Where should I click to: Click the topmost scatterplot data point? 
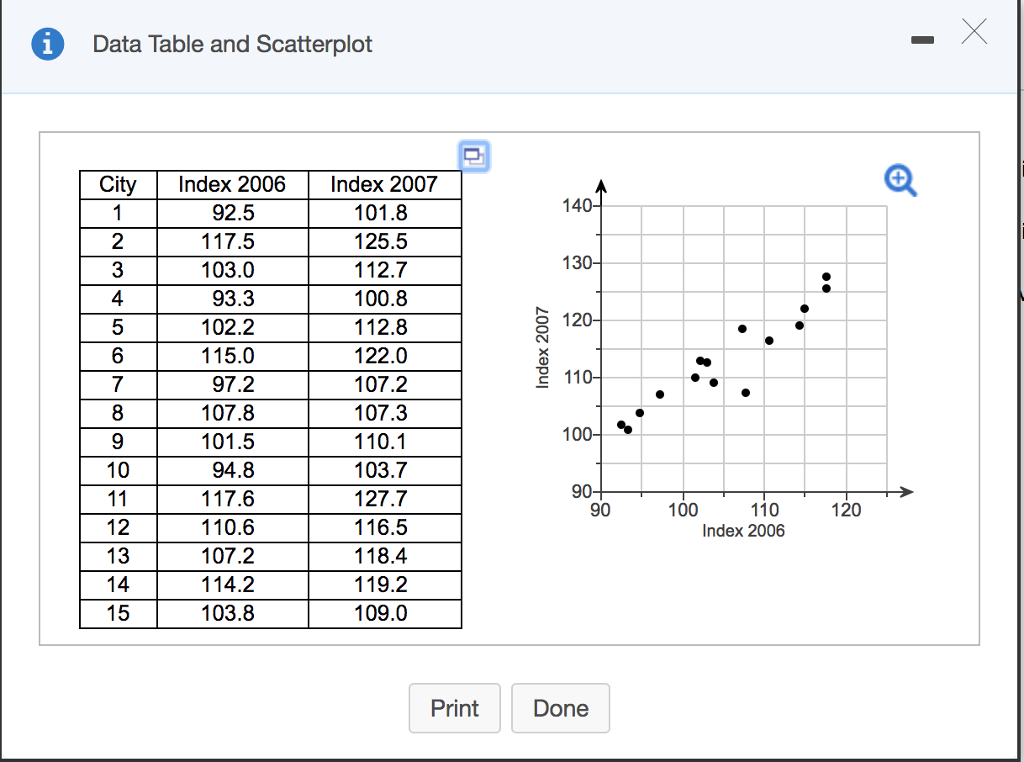click(x=826, y=277)
